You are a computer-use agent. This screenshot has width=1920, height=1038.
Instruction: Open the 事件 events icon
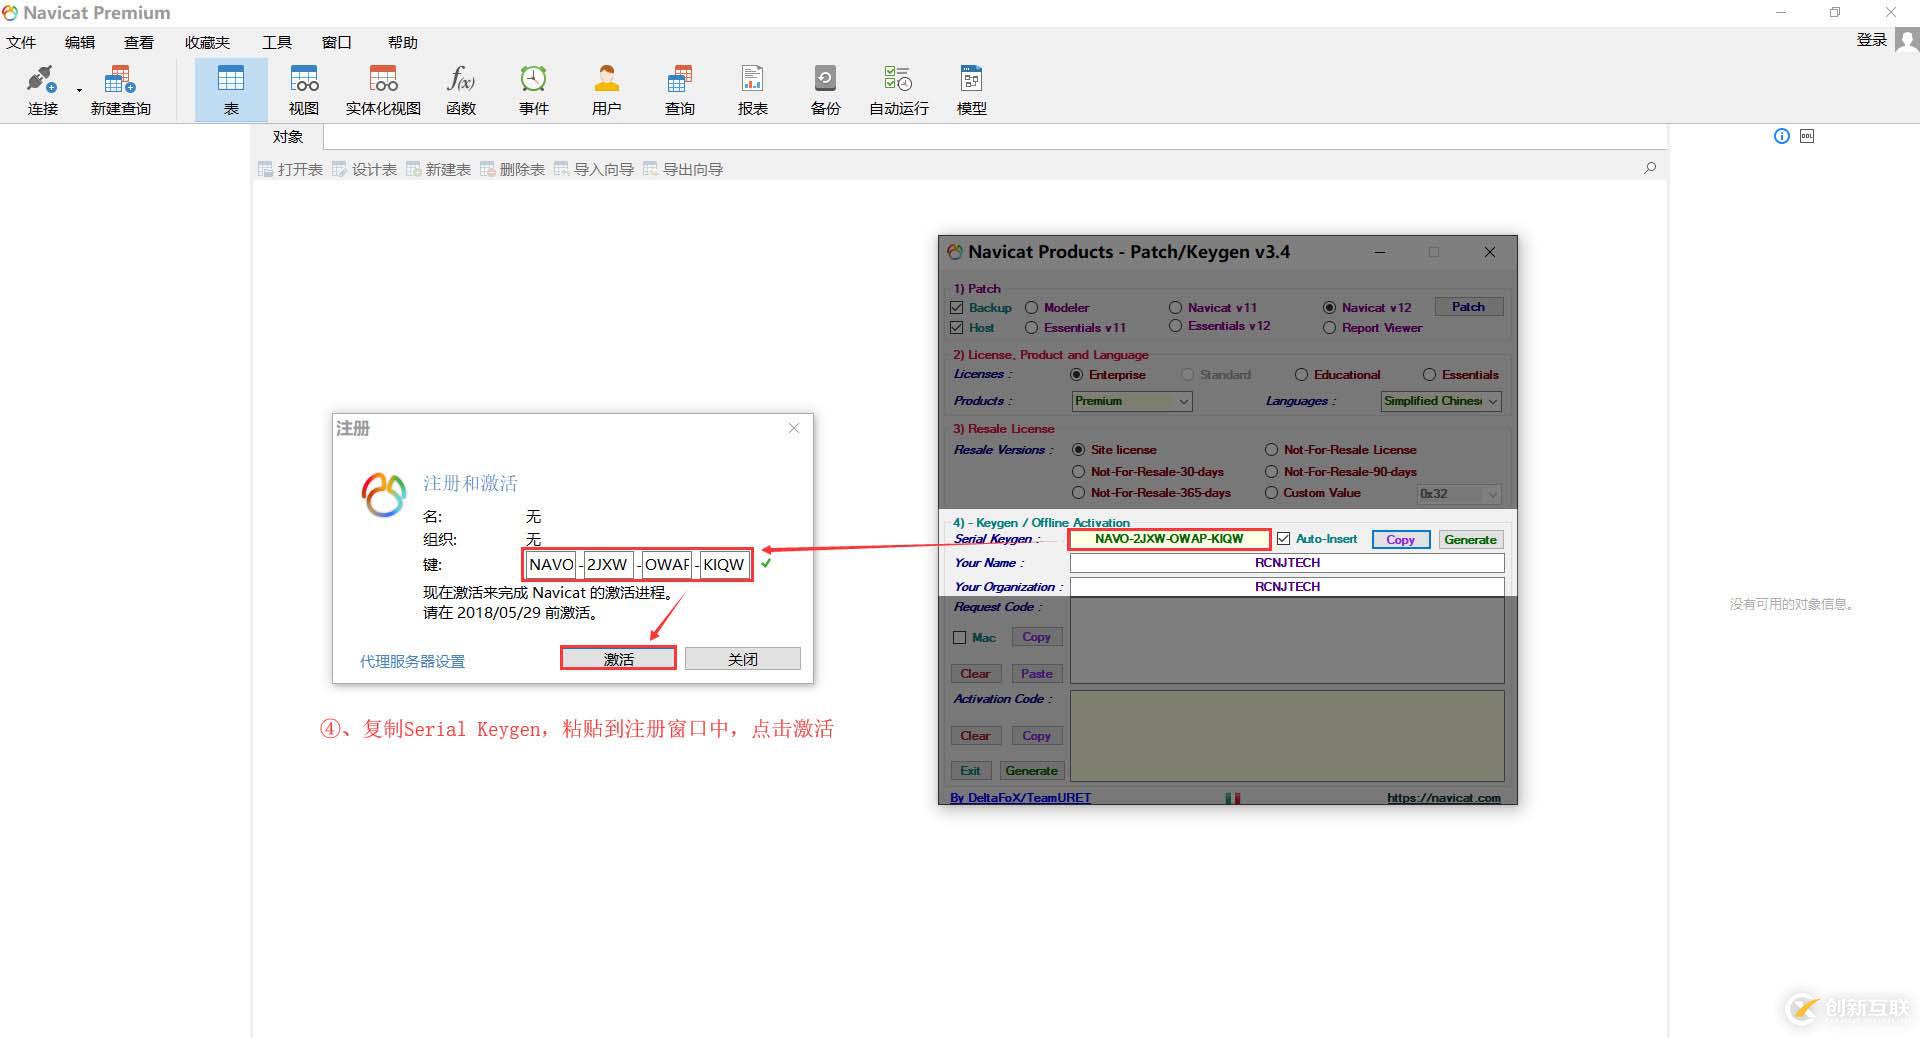click(x=534, y=90)
